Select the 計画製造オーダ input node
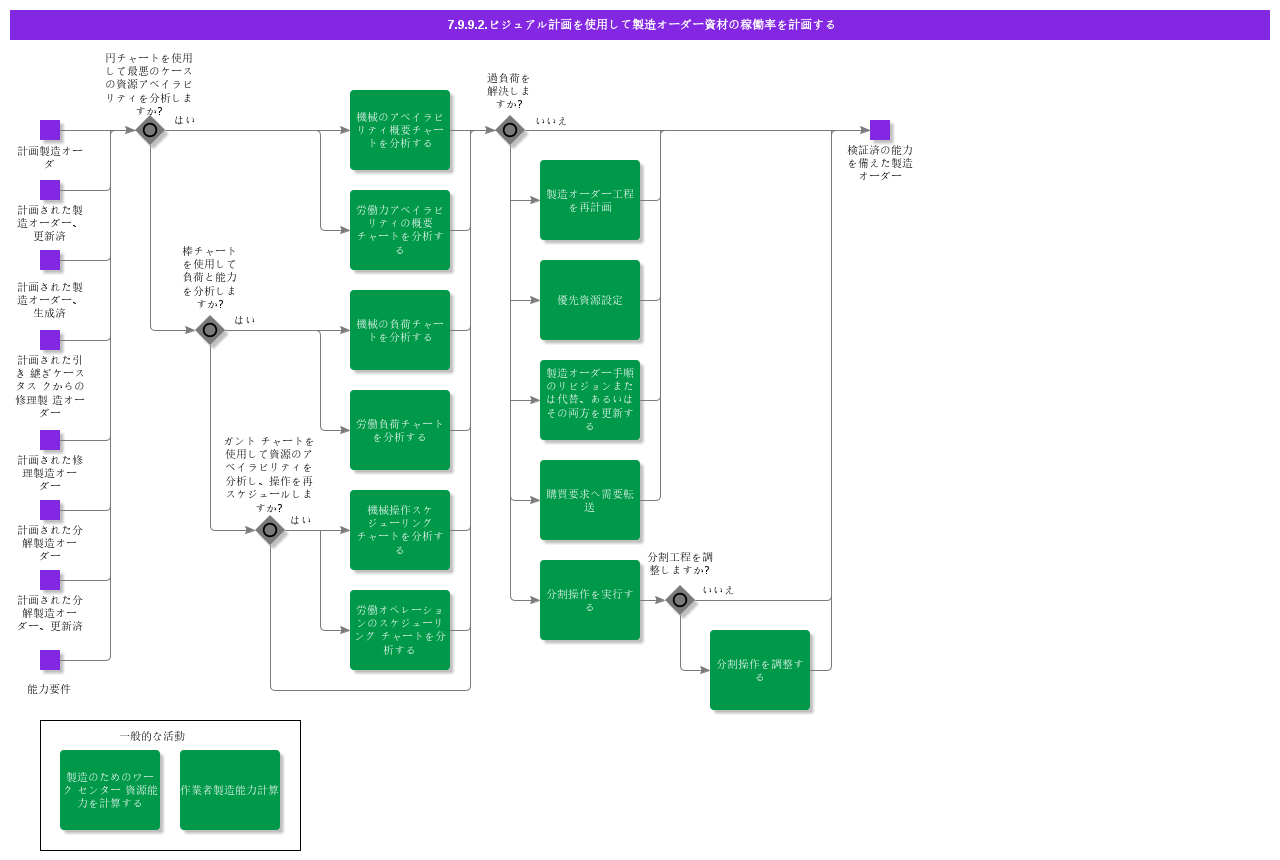The width and height of the screenshot is (1280, 860). [x=49, y=130]
